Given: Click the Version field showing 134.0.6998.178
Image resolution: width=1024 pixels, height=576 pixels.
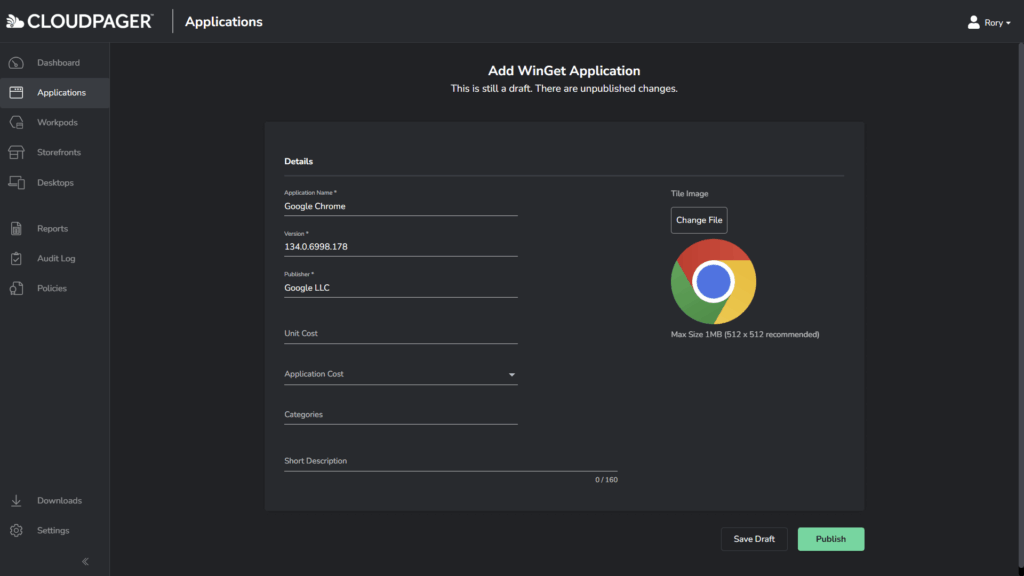Looking at the screenshot, I should [400, 247].
